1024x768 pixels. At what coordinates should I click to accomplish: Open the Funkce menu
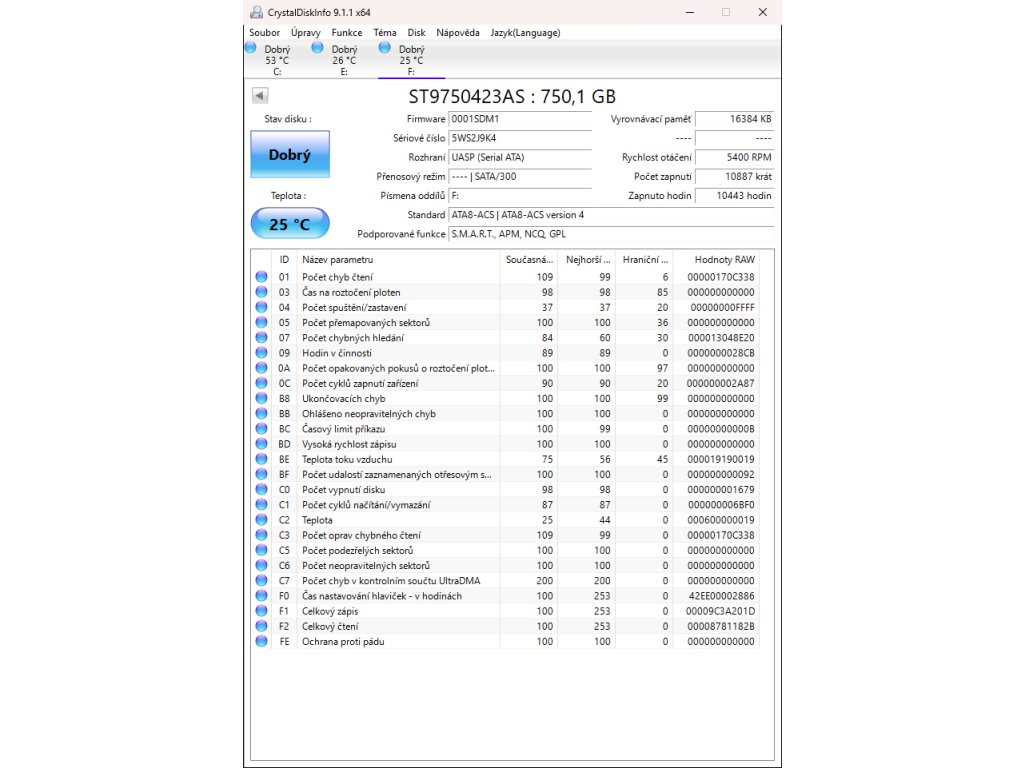tap(347, 32)
